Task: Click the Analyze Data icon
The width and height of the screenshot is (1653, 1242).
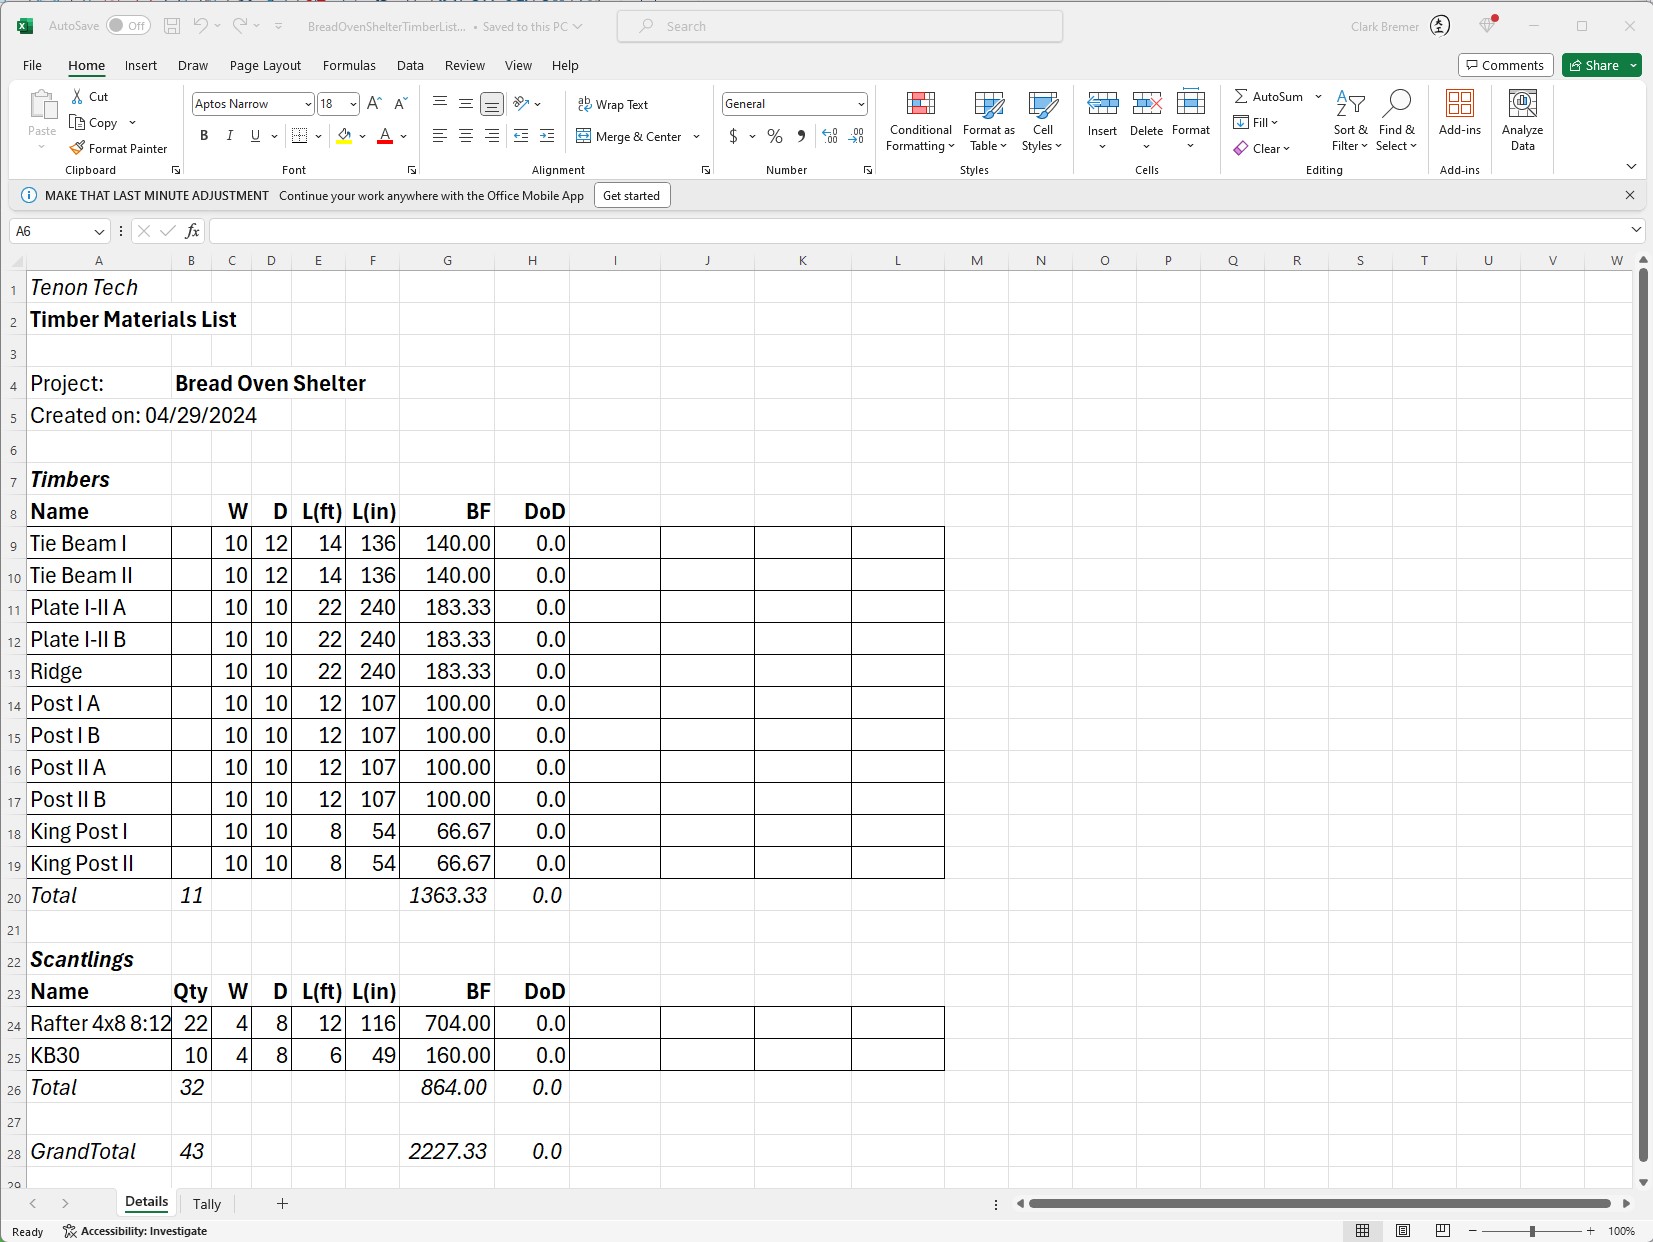Action: (1522, 122)
